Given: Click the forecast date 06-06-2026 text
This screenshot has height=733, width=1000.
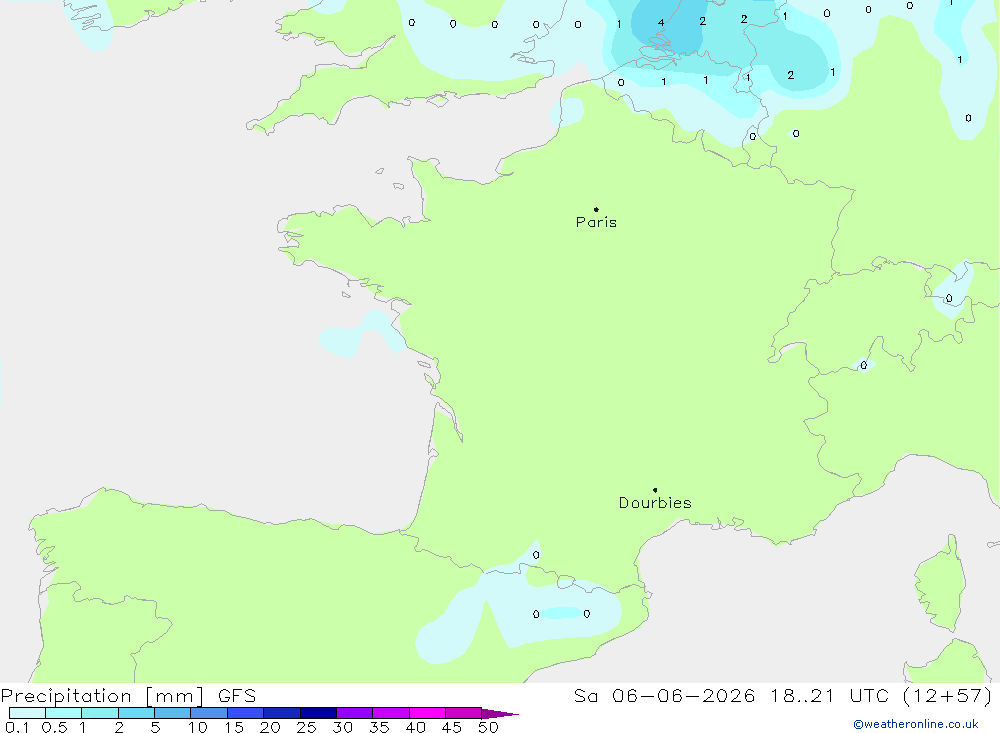Looking at the screenshot, I should (x=683, y=695).
